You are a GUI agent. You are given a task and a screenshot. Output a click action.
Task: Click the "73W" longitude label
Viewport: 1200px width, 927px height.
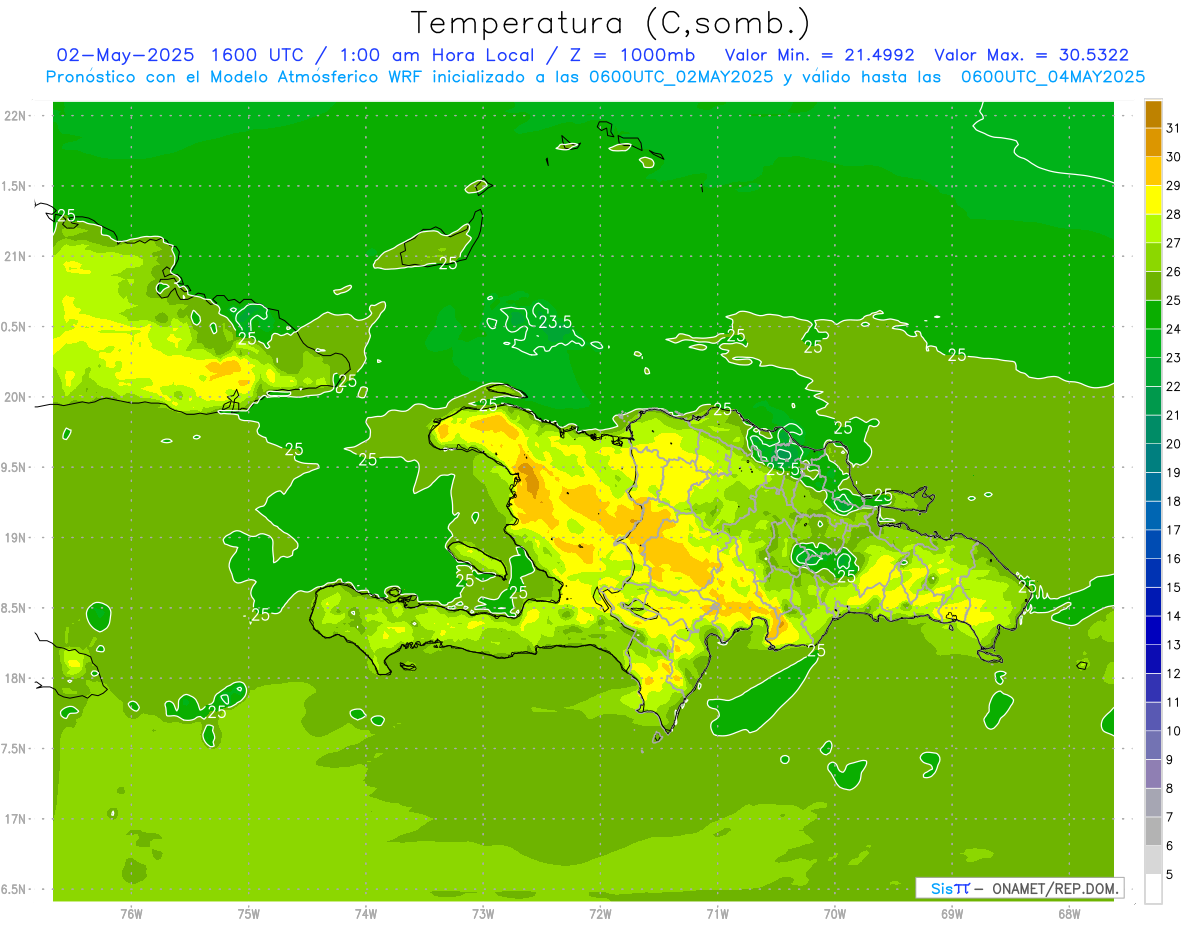pyautogui.click(x=483, y=914)
